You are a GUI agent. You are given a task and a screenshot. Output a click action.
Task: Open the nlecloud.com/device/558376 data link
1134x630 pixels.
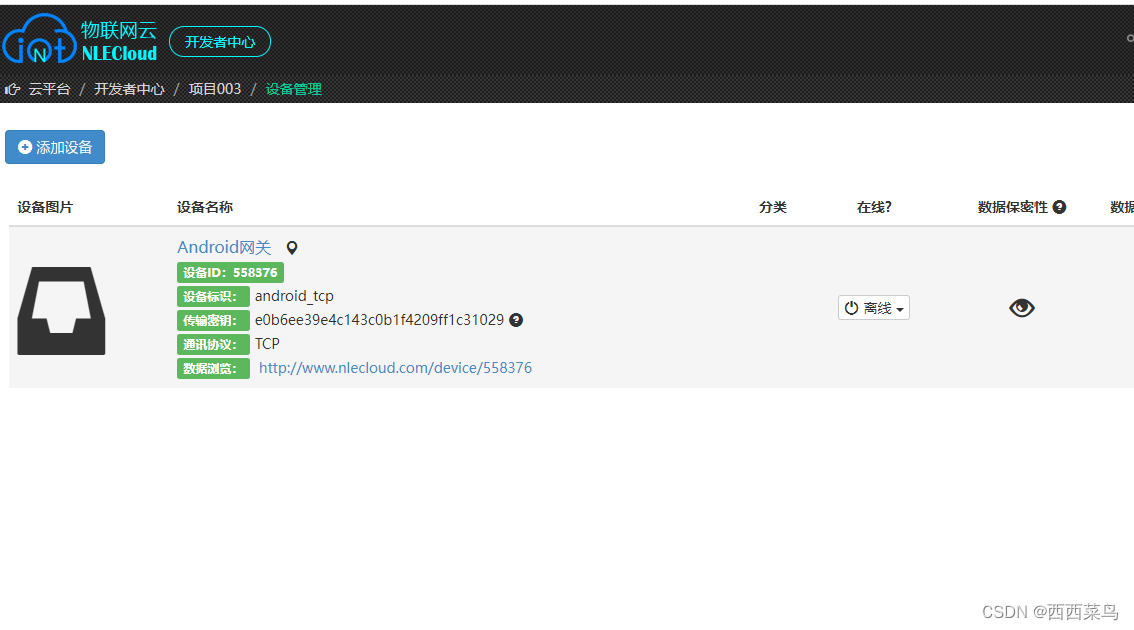click(396, 367)
